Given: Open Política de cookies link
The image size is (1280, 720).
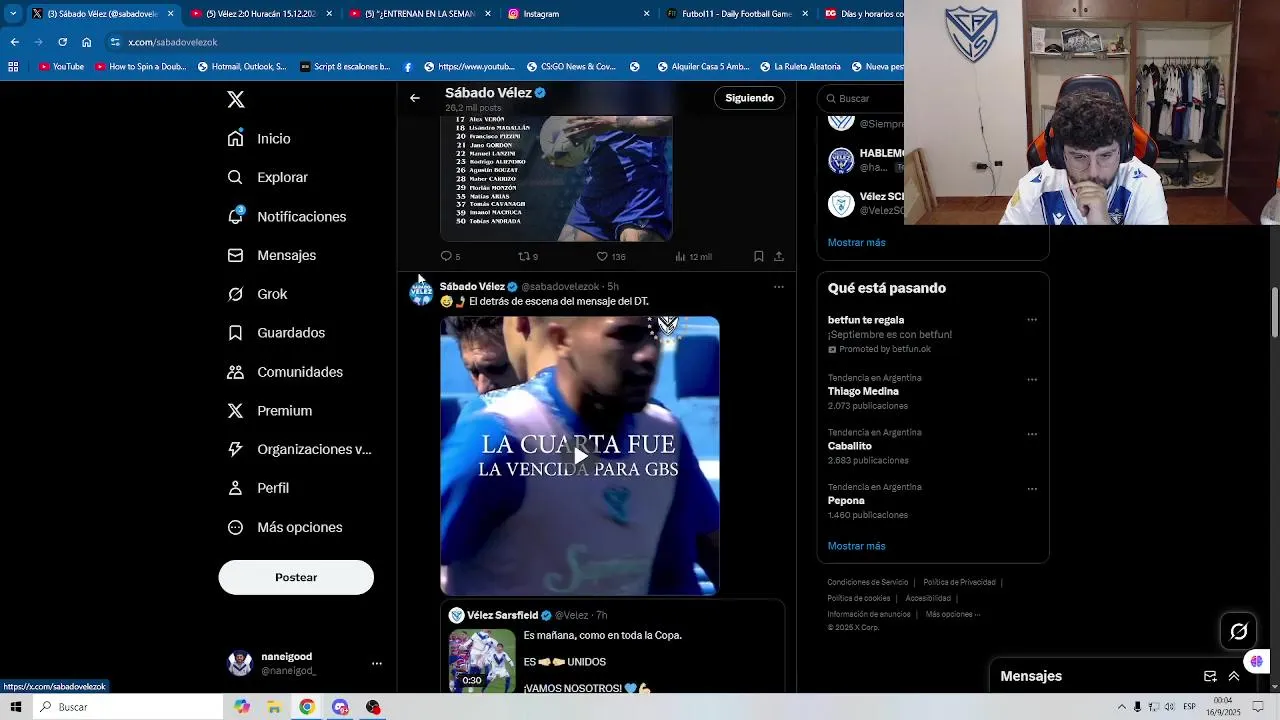Looking at the screenshot, I should (x=859, y=598).
